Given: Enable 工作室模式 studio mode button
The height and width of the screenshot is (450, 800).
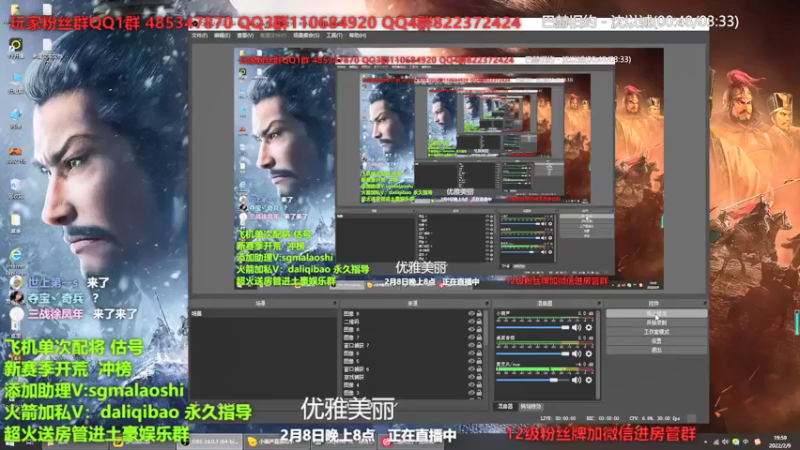Looking at the screenshot, I should pyautogui.click(x=656, y=332).
